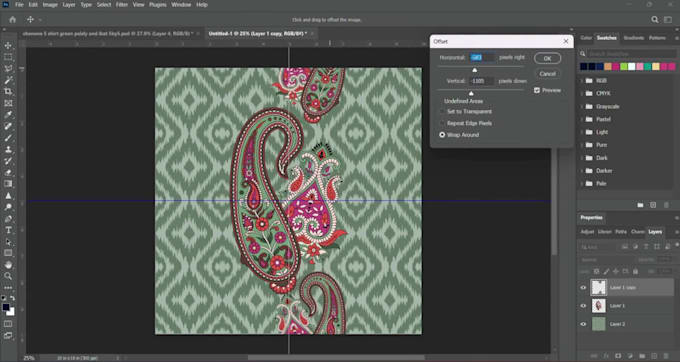Click the Horizontal offset slider handle

click(474, 70)
